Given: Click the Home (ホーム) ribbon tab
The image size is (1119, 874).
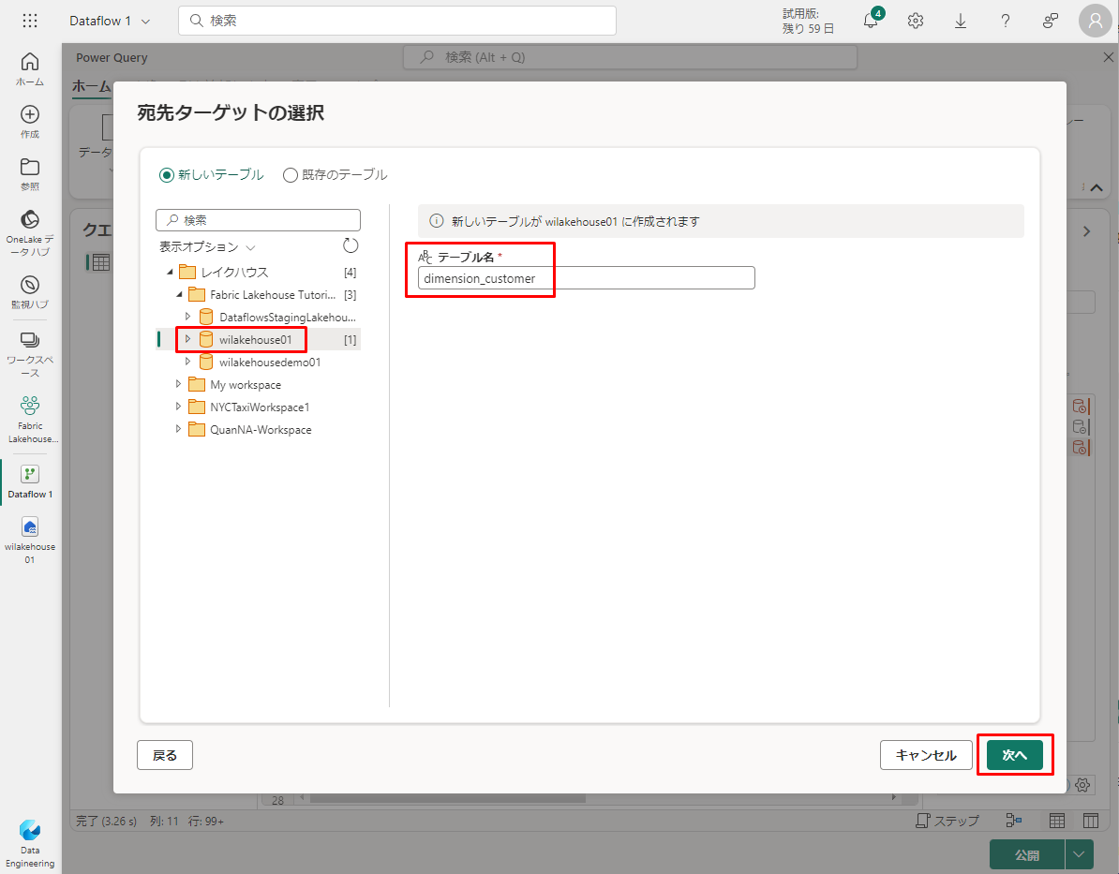Looking at the screenshot, I should [91, 86].
